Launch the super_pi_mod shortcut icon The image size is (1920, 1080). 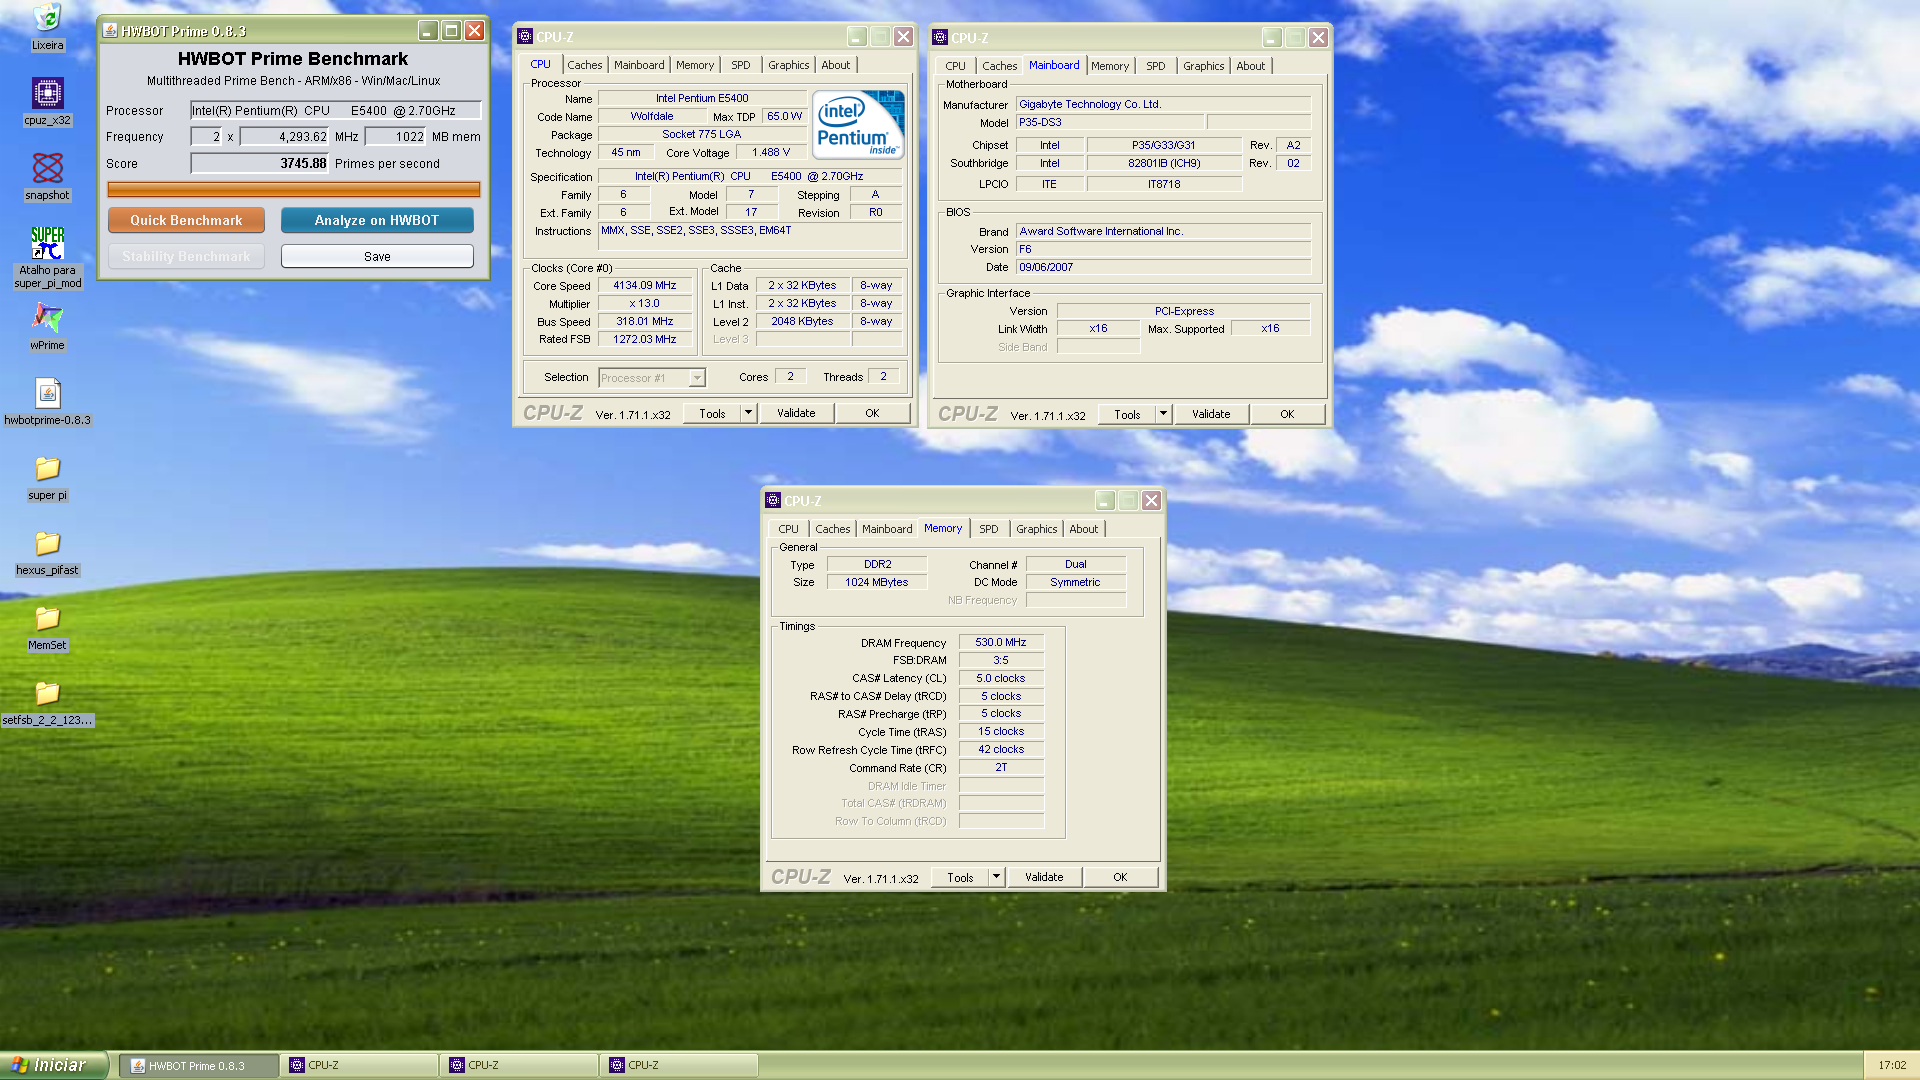pyautogui.click(x=47, y=243)
